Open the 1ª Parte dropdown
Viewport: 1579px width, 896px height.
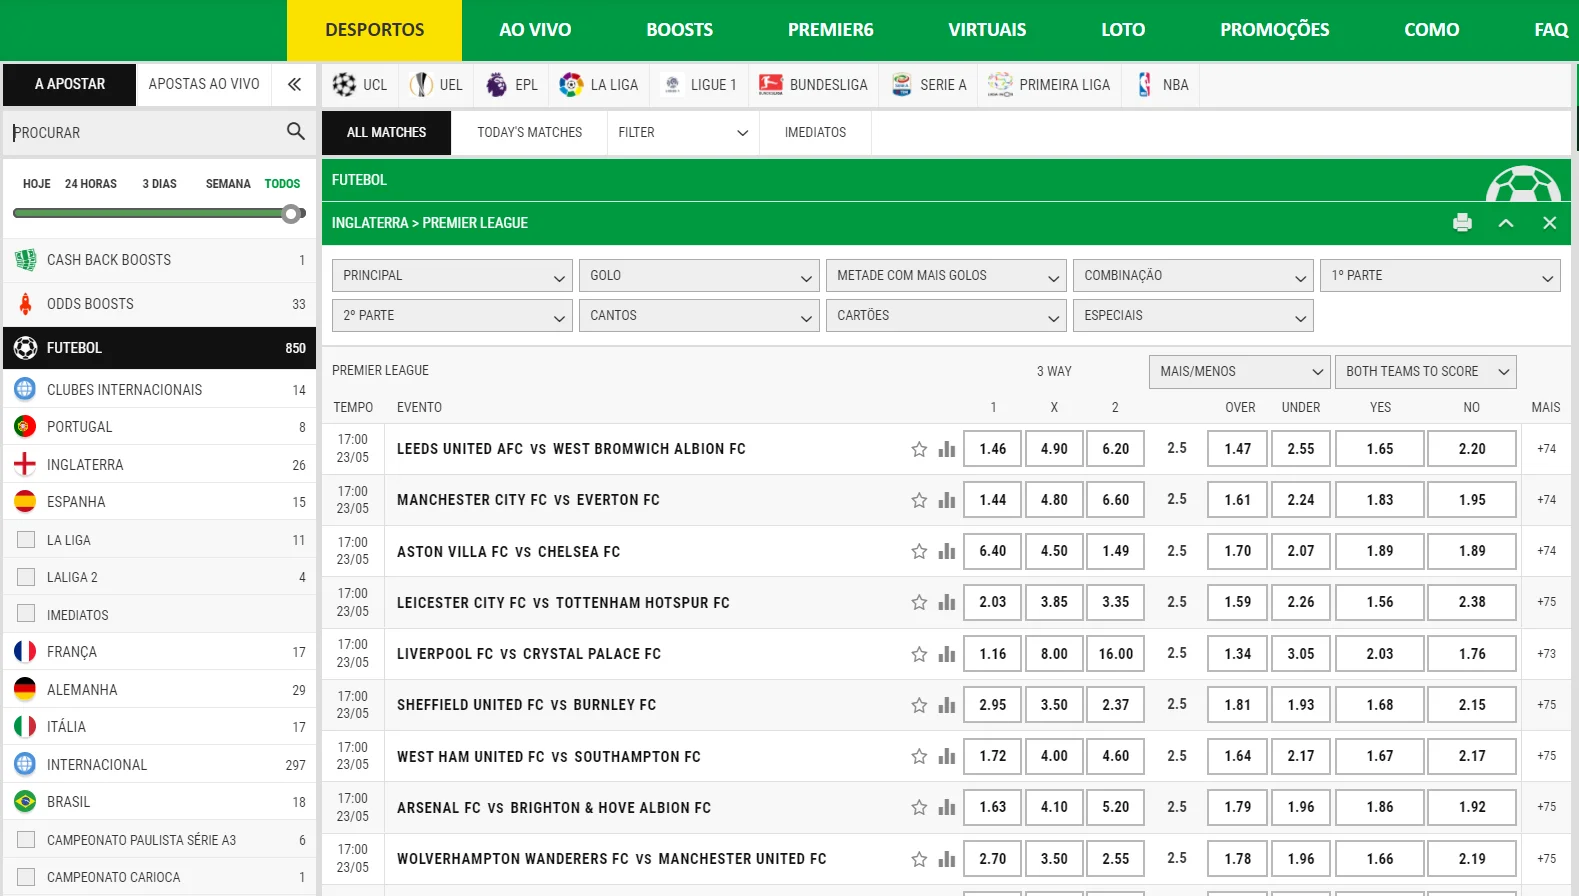click(x=1440, y=276)
